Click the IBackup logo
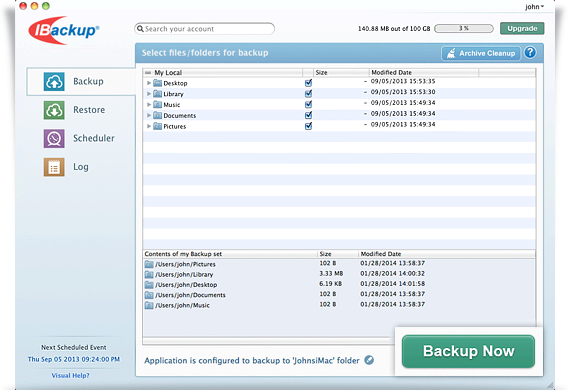Image resolution: width=570 pixels, height=390 pixels. (64, 30)
